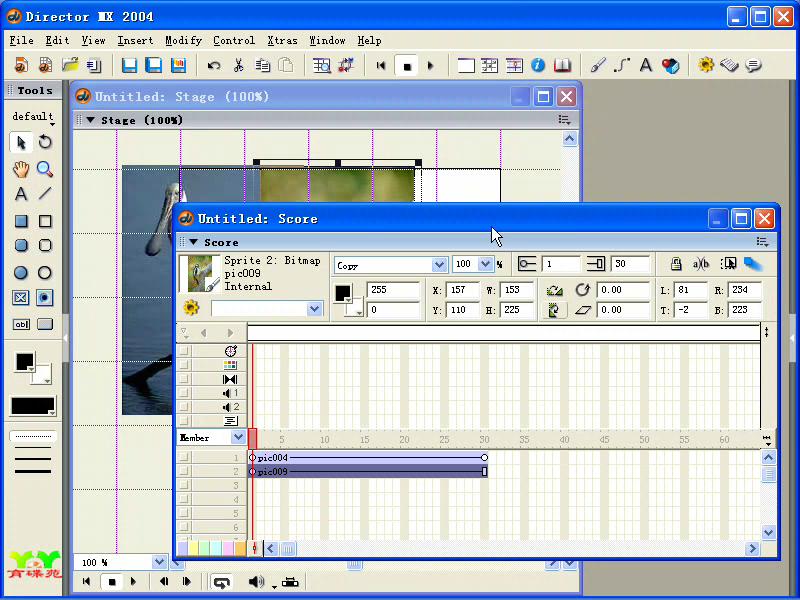Collapse the Stage panel triangle

pos(91,120)
